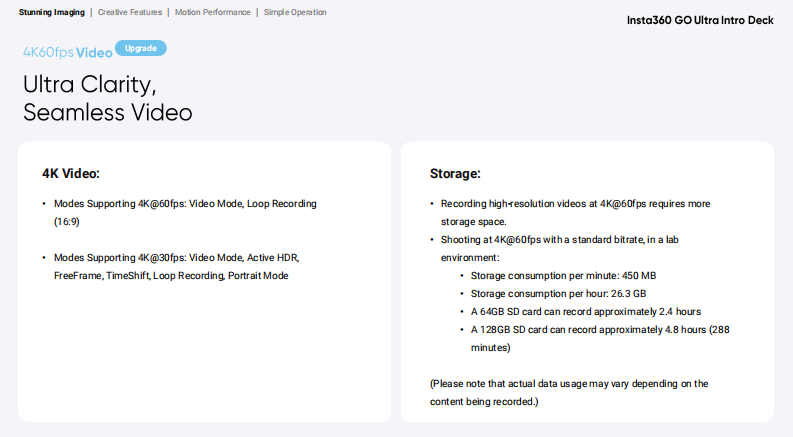The image size is (793, 437).
Task: Open the Stunning Imaging tab
Action: [x=51, y=13]
